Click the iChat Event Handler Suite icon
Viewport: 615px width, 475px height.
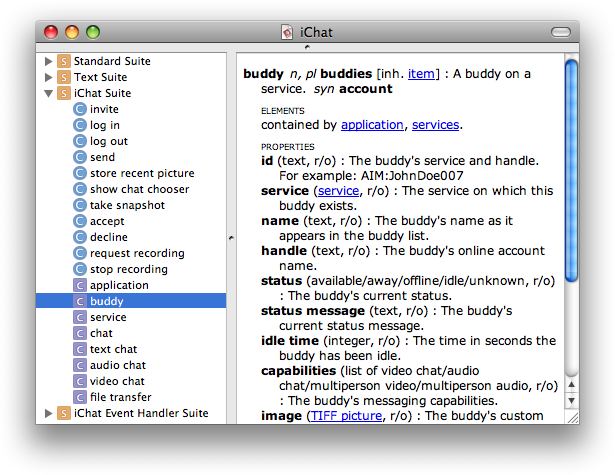64,413
